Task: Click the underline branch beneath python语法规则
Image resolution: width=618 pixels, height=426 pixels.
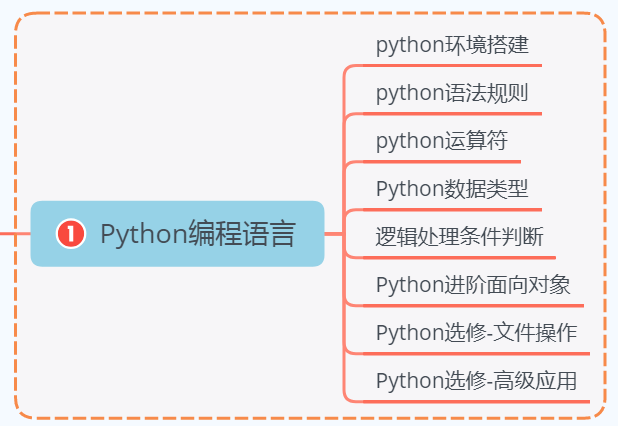Action: (452, 114)
